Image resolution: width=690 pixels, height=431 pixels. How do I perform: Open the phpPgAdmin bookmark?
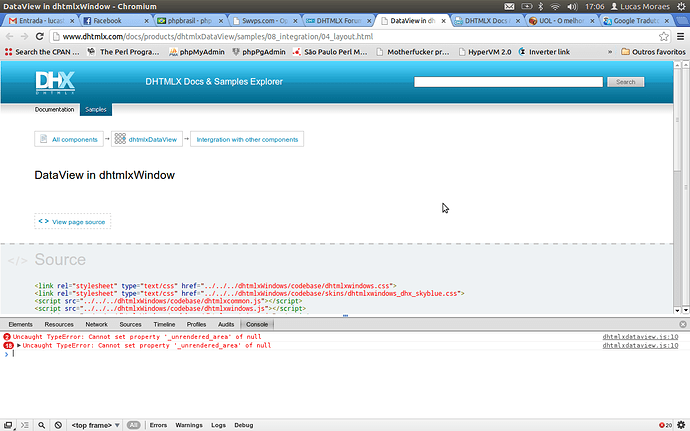[x=259, y=52]
